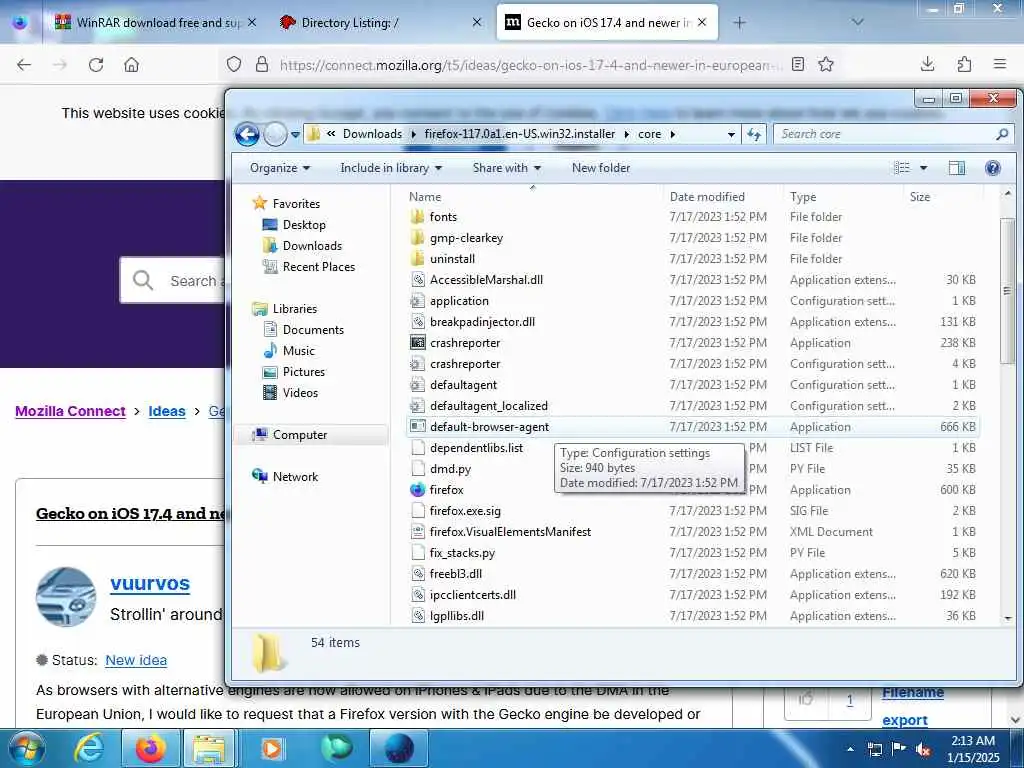
Task: Sort files by Size column
Action: pyautogui.click(x=920, y=197)
